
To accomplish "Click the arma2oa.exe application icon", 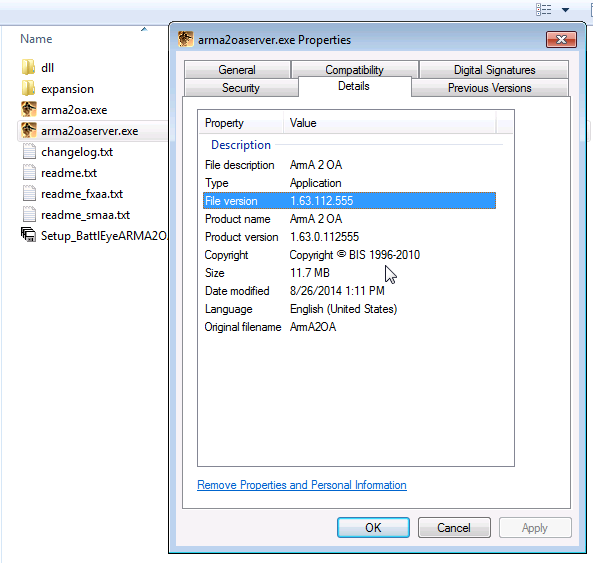I will (x=29, y=110).
